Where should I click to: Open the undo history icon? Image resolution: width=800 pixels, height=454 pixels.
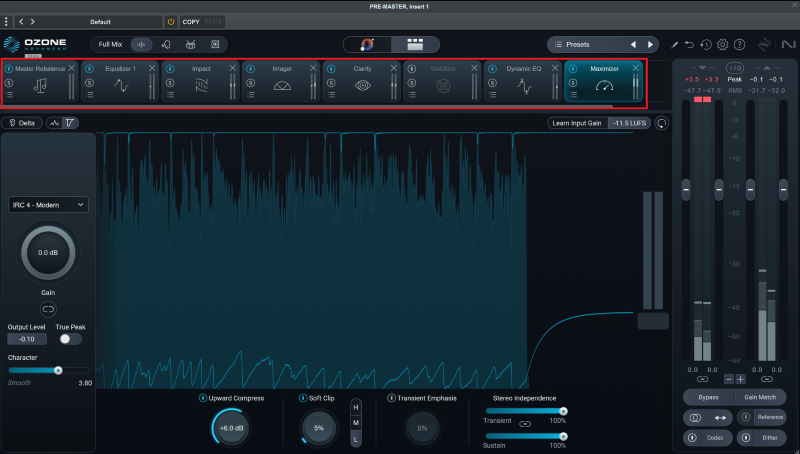706,45
